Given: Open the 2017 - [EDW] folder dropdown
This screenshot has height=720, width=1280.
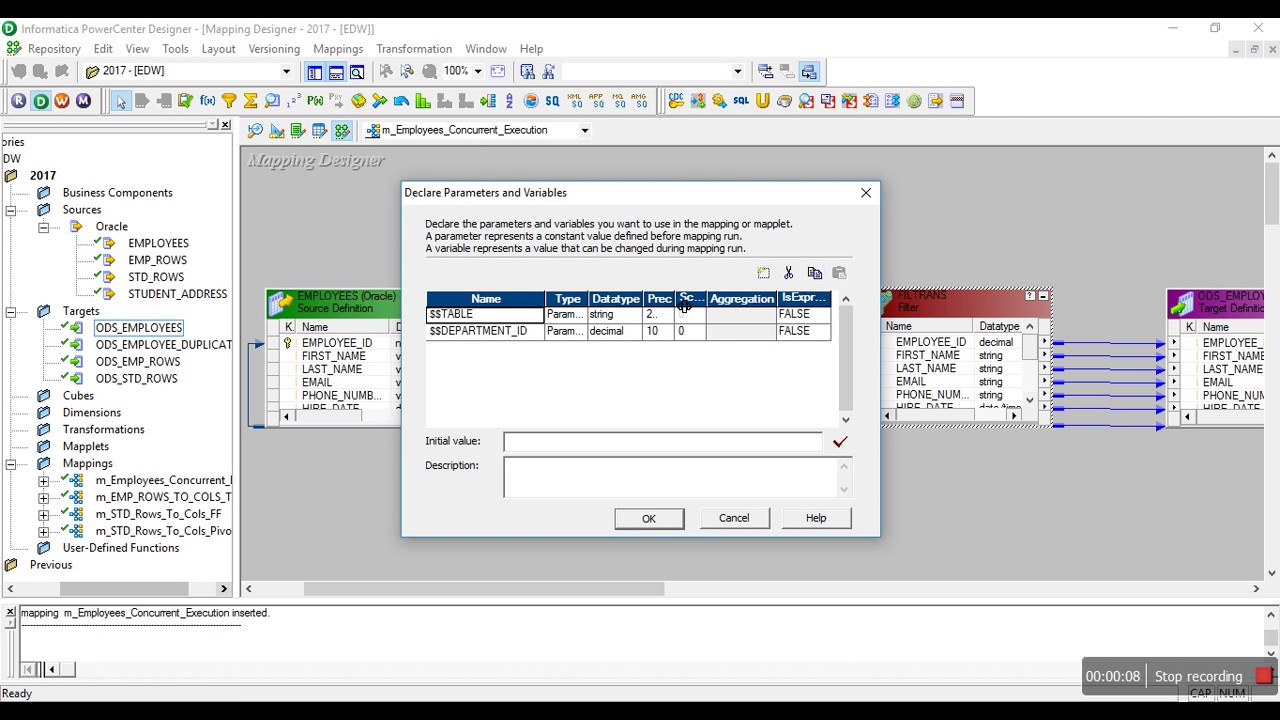Looking at the screenshot, I should coord(286,72).
